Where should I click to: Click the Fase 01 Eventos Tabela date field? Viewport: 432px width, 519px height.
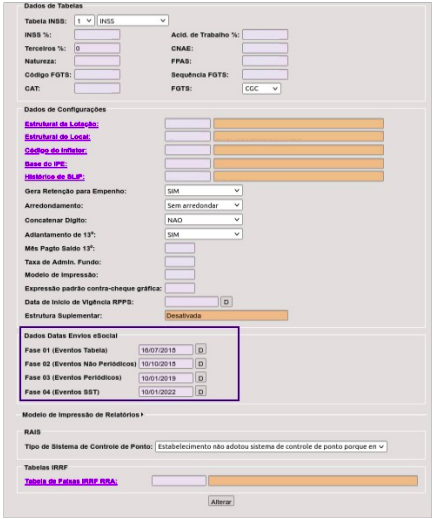[x=166, y=350]
